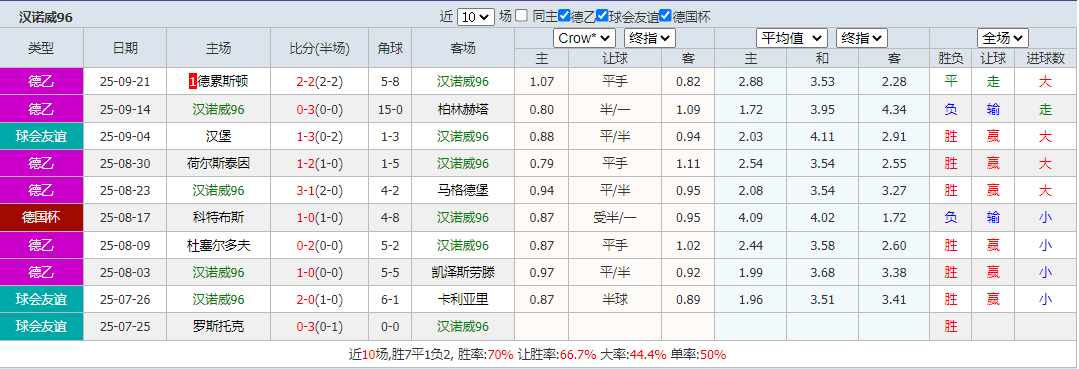Uncheck the 球会友谊 filter checkbox
Screen dimensions: 1079x369
(602, 15)
